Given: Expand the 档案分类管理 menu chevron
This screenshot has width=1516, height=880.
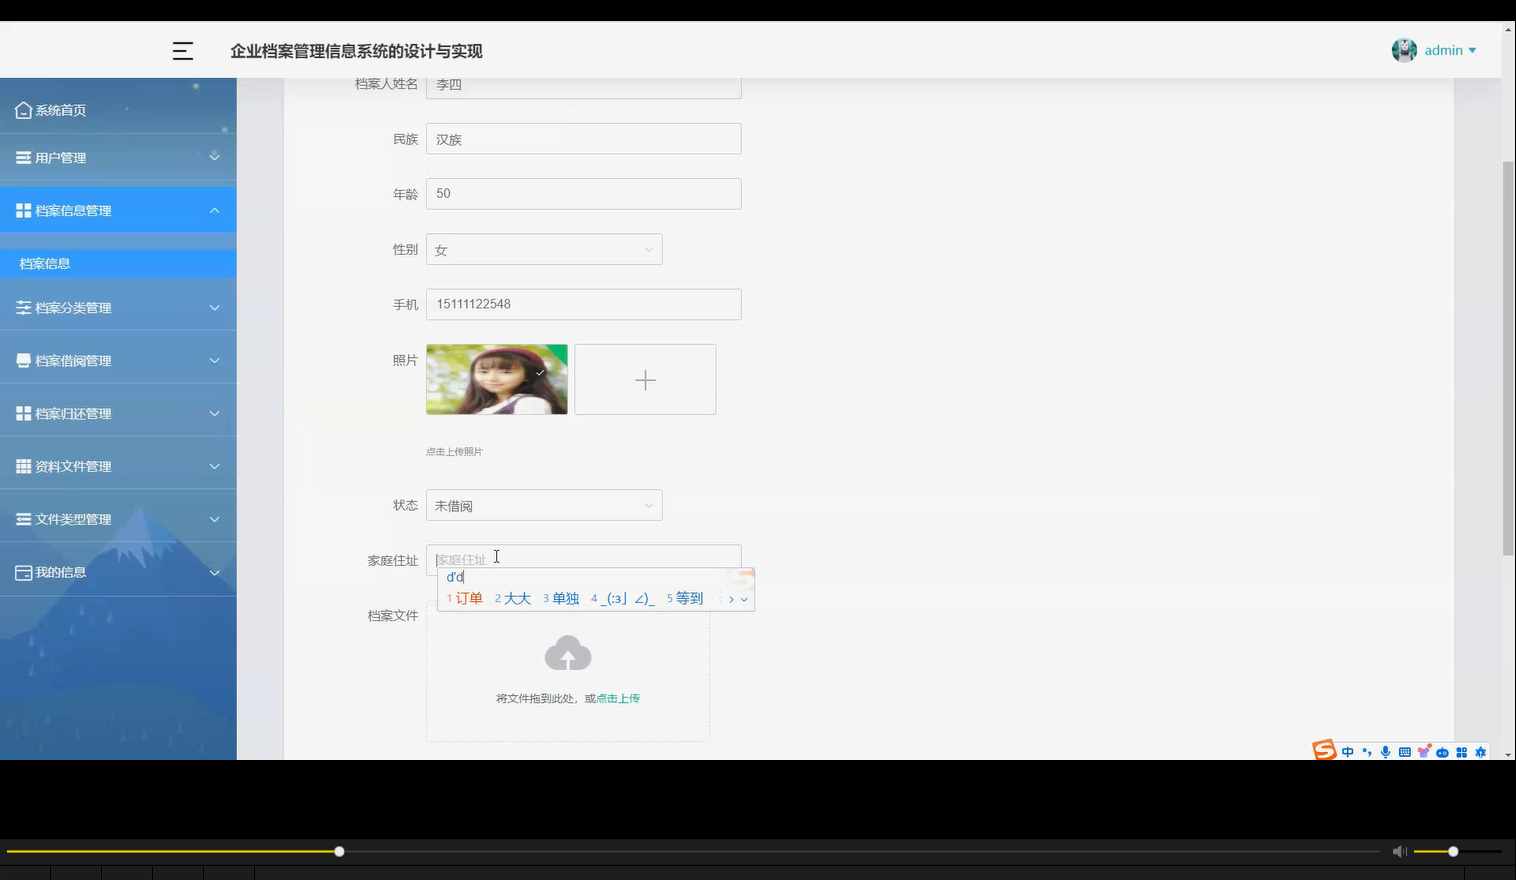Looking at the screenshot, I should click(x=214, y=307).
